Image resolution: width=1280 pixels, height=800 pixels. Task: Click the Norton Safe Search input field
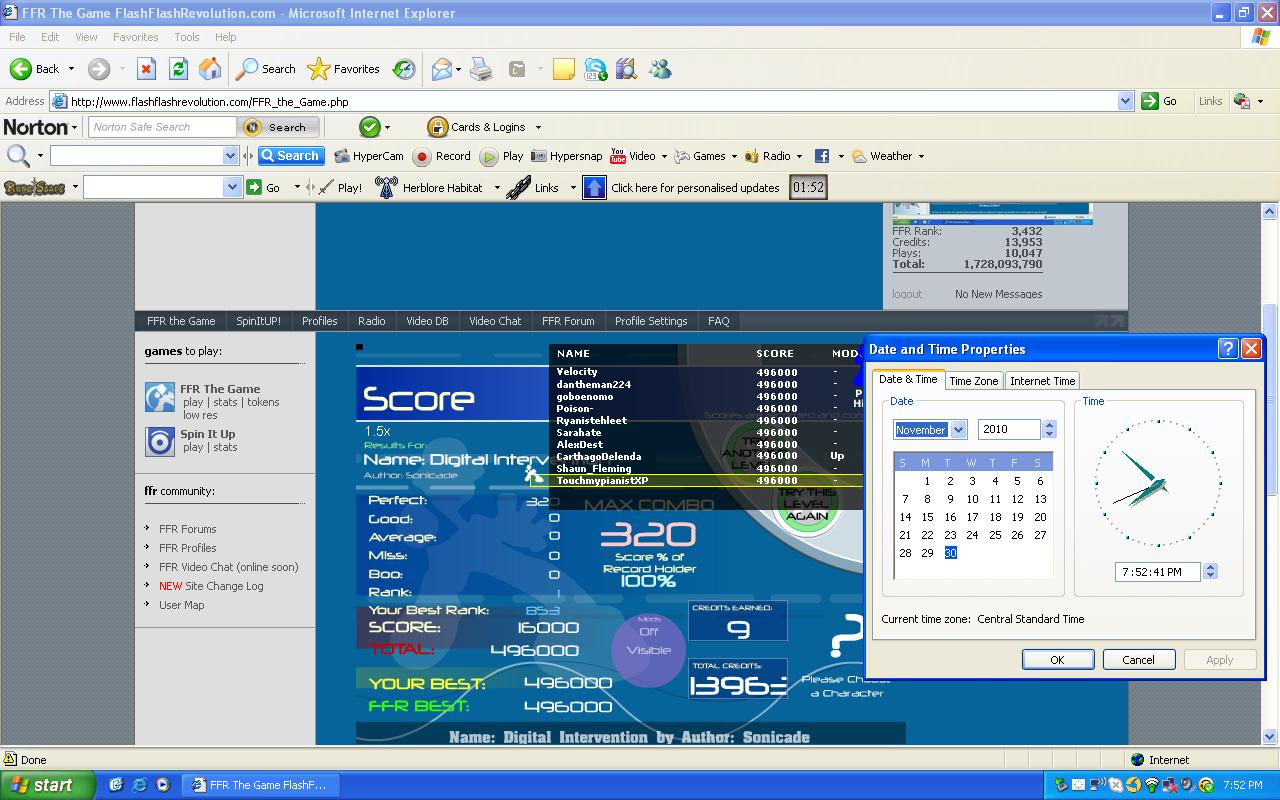click(x=163, y=127)
